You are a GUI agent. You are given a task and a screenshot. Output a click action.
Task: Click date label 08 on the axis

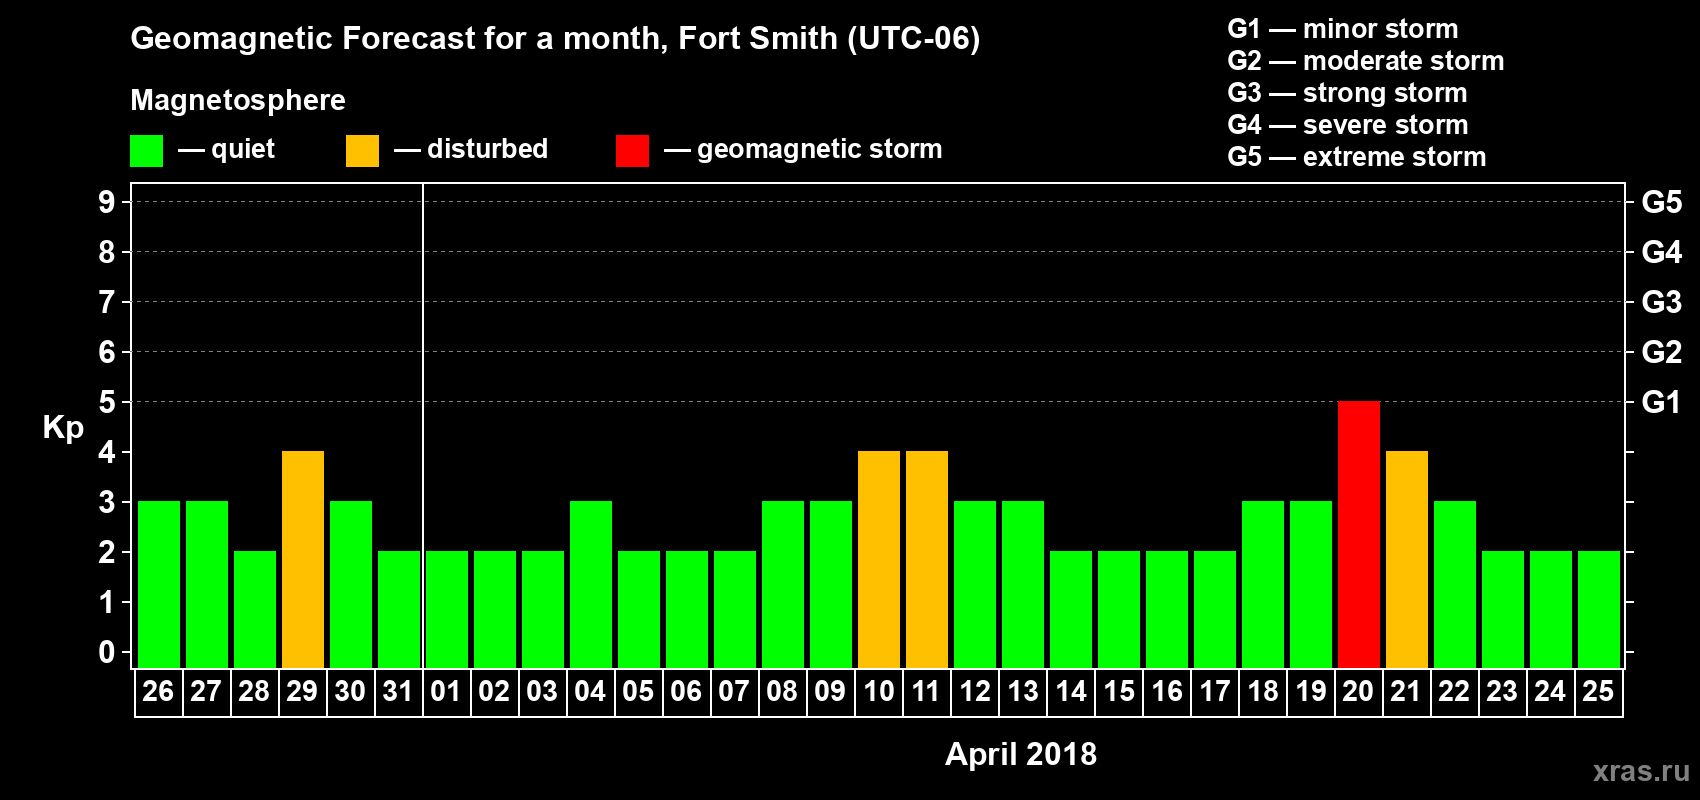click(782, 691)
